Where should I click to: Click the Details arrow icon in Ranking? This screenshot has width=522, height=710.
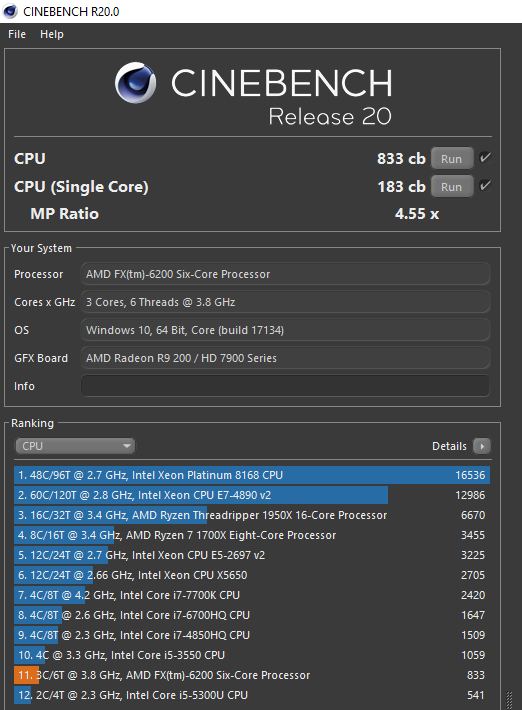[482, 446]
